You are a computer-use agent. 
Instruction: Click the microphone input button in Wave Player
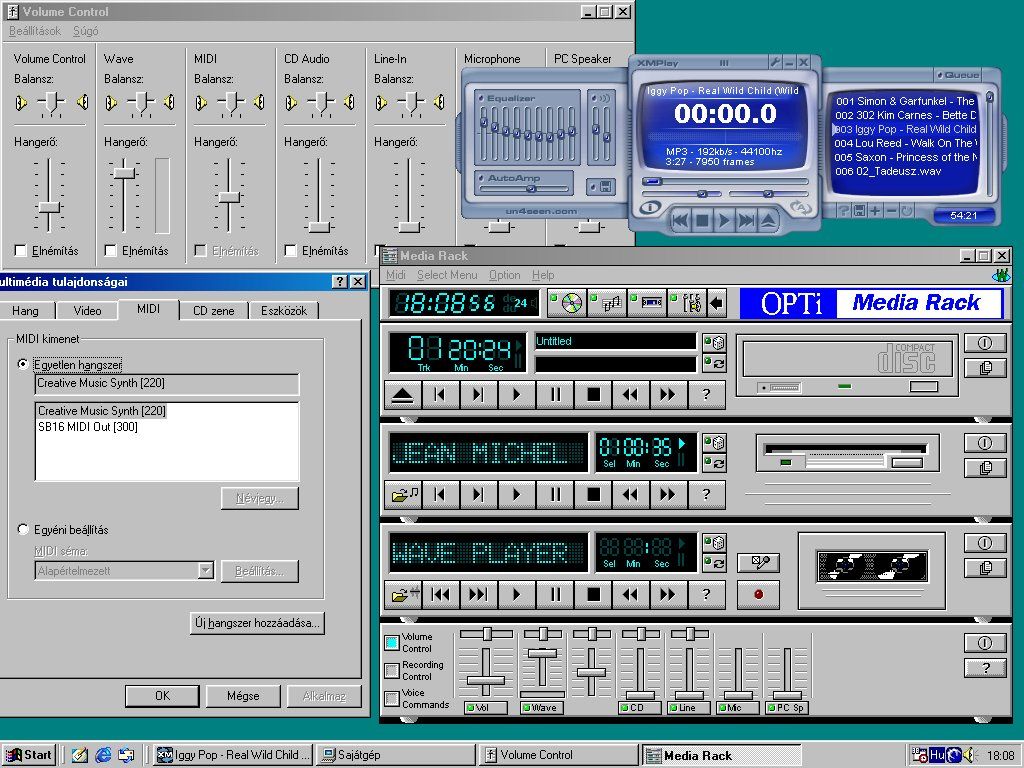(x=758, y=562)
